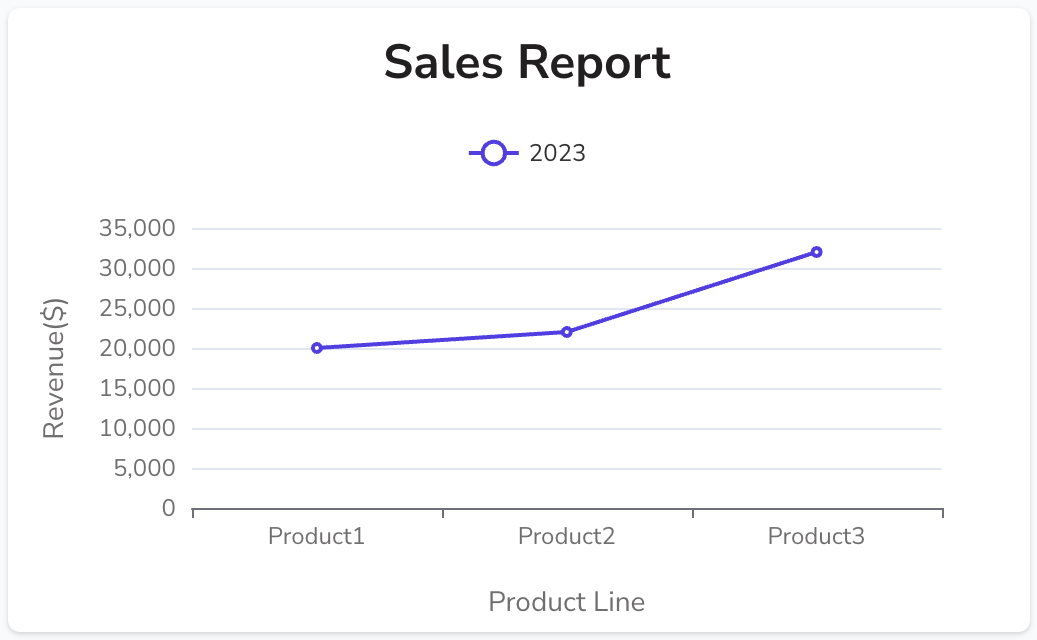
Task: Click the 15,000 y-axis tick label
Action: (x=138, y=388)
